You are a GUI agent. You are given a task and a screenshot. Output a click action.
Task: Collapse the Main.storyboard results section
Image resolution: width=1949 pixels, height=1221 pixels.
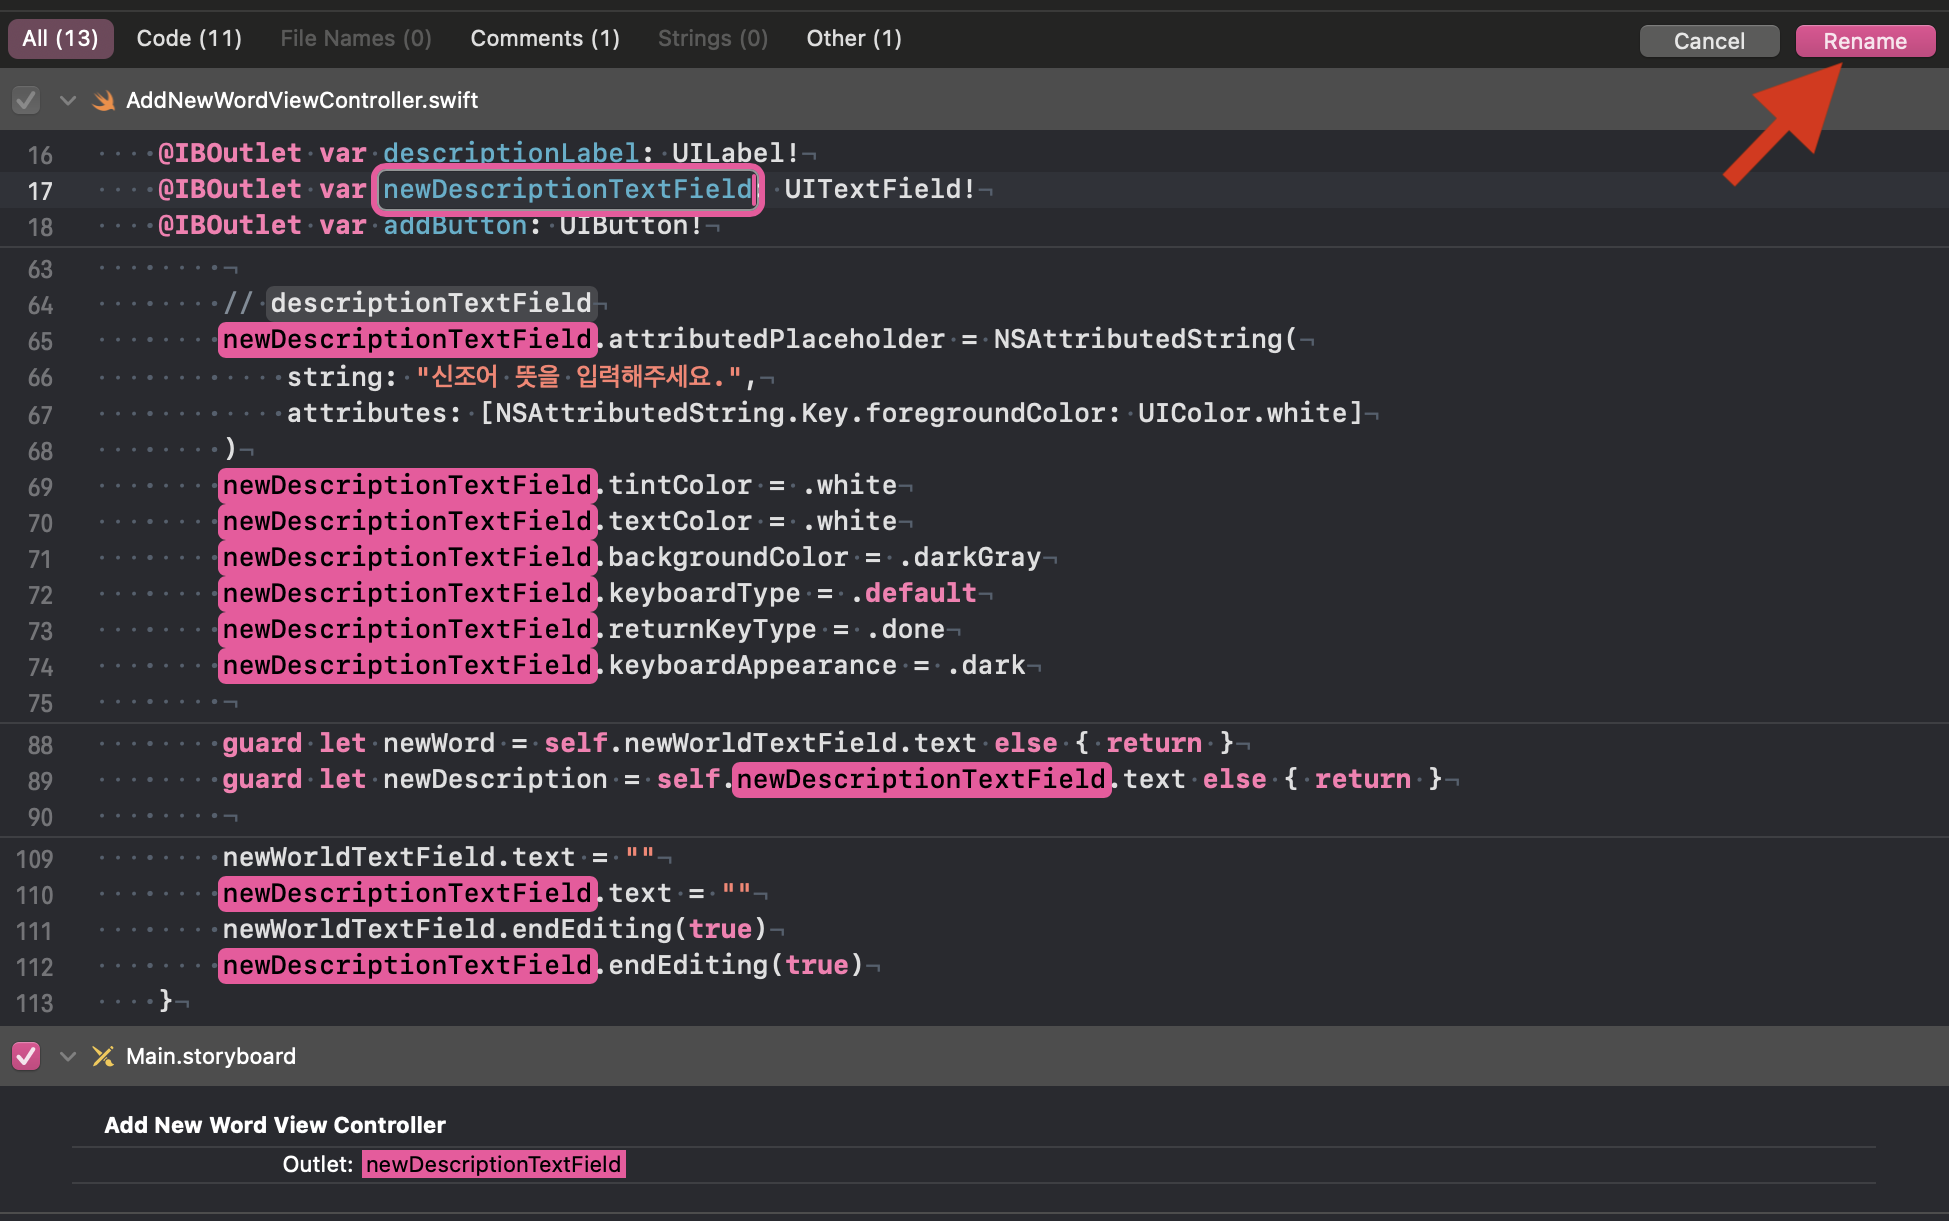tap(68, 1056)
